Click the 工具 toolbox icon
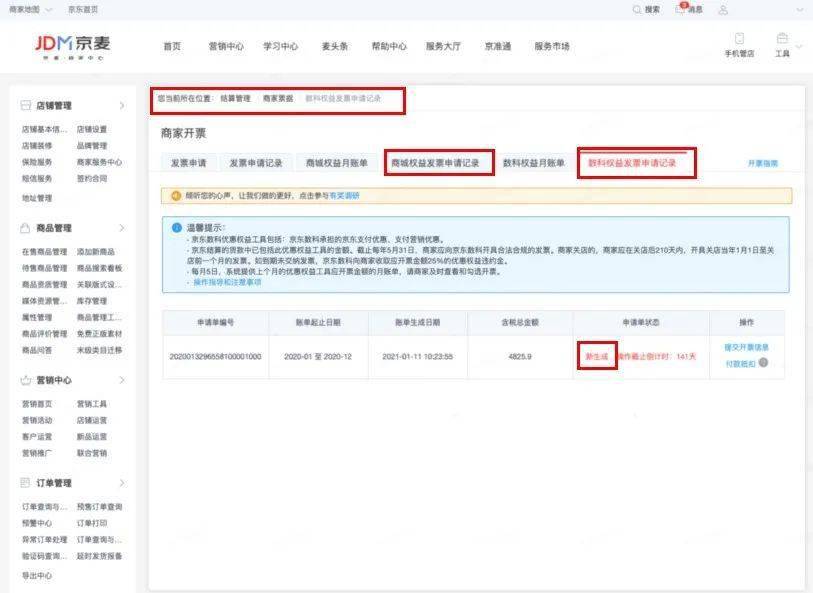813x593 pixels. click(x=782, y=39)
